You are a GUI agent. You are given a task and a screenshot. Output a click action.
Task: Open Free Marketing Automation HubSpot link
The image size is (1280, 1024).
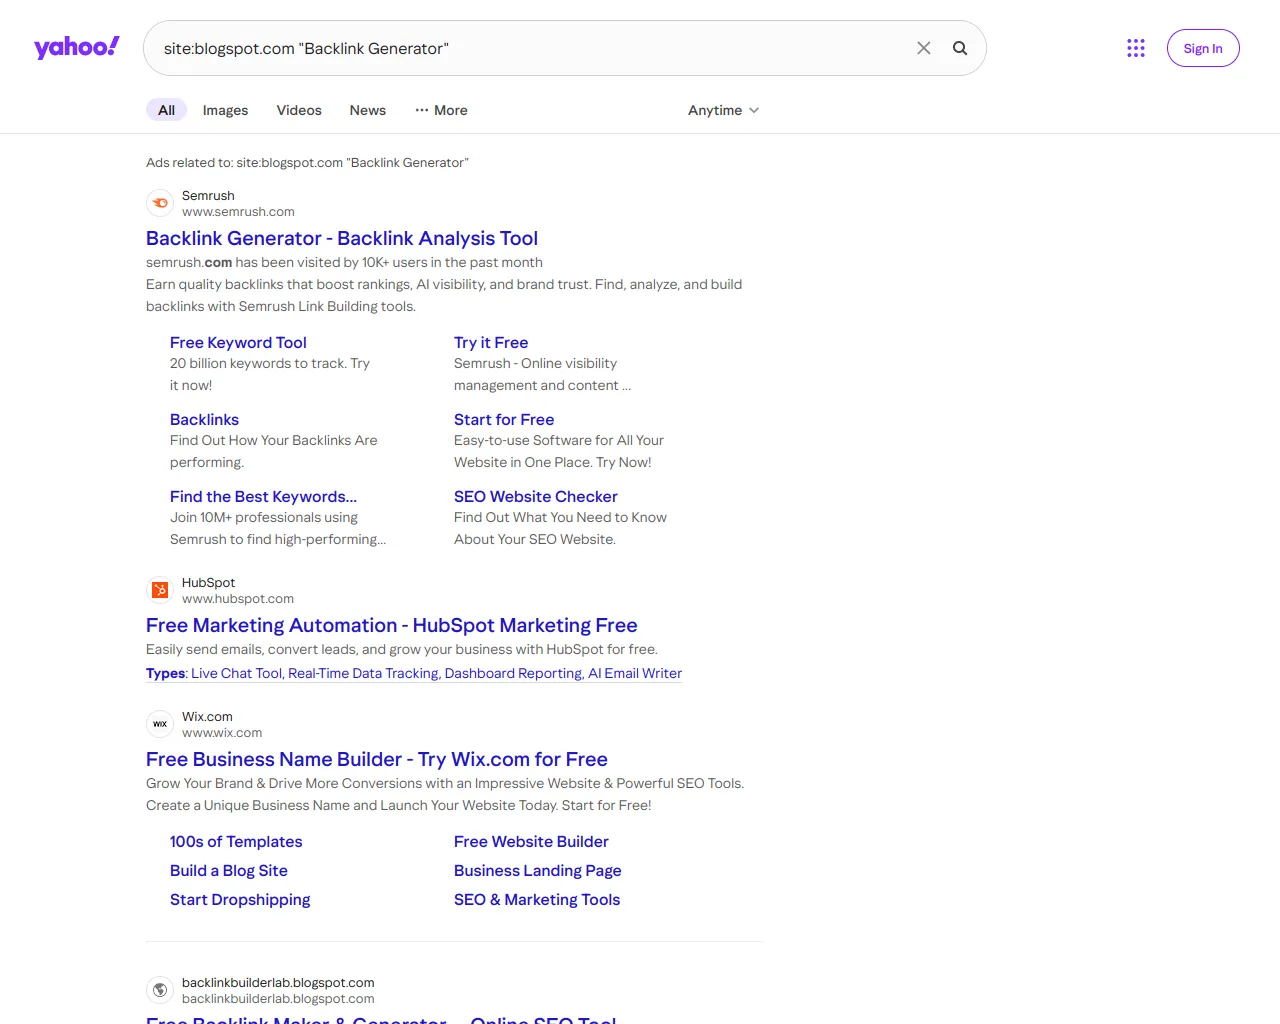click(392, 625)
